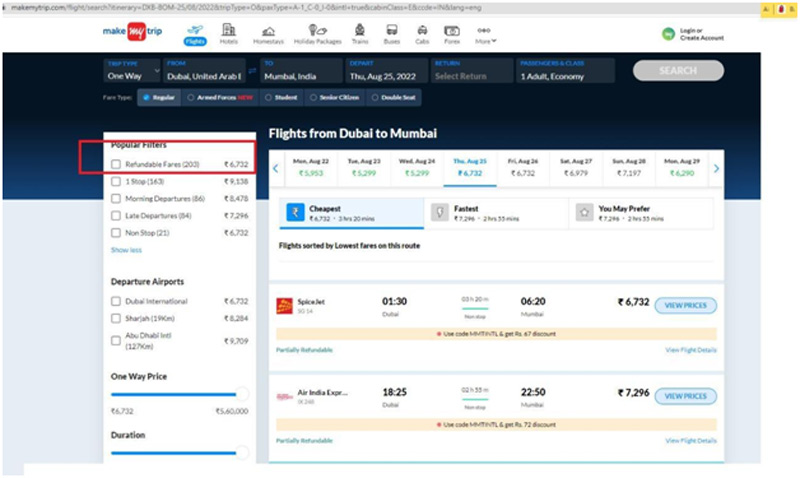The image size is (800, 478).
Task: Check the Non Stop (21) filter
Action: point(116,233)
